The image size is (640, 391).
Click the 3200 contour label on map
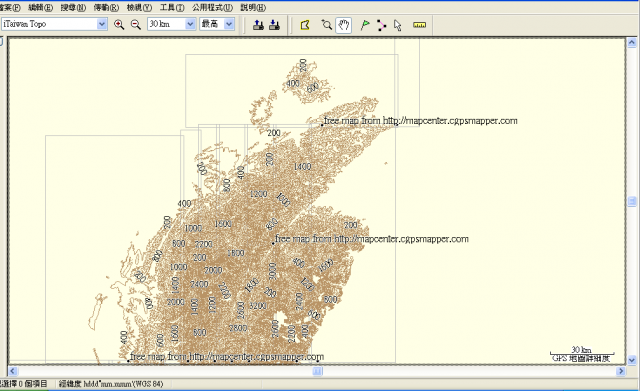(258, 305)
